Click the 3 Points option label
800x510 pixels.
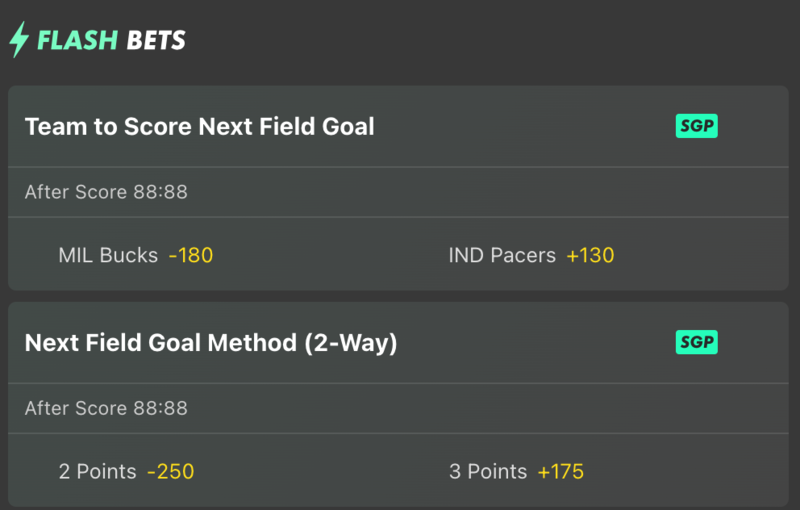point(488,471)
